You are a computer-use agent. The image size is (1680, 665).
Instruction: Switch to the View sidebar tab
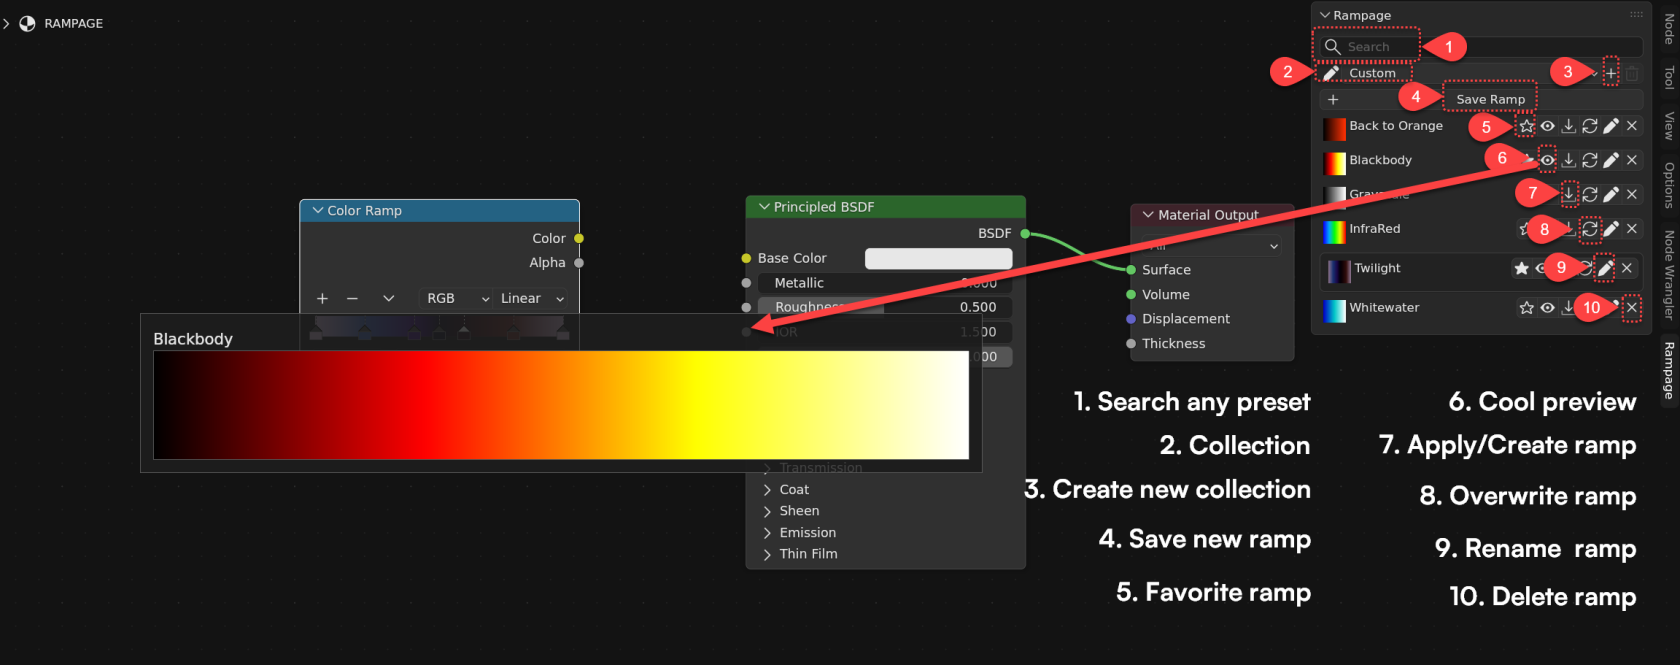[1668, 125]
